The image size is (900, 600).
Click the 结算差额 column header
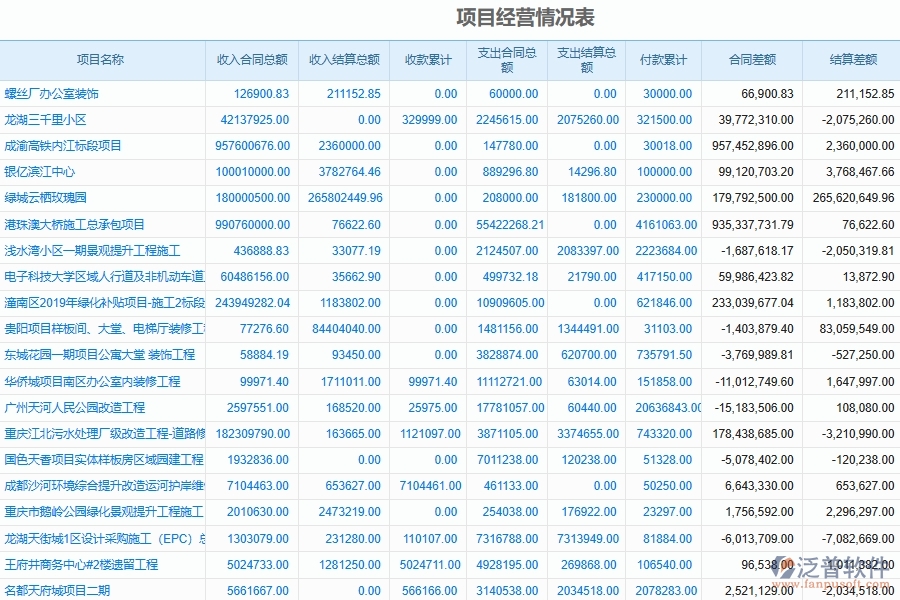pyautogui.click(x=852, y=60)
